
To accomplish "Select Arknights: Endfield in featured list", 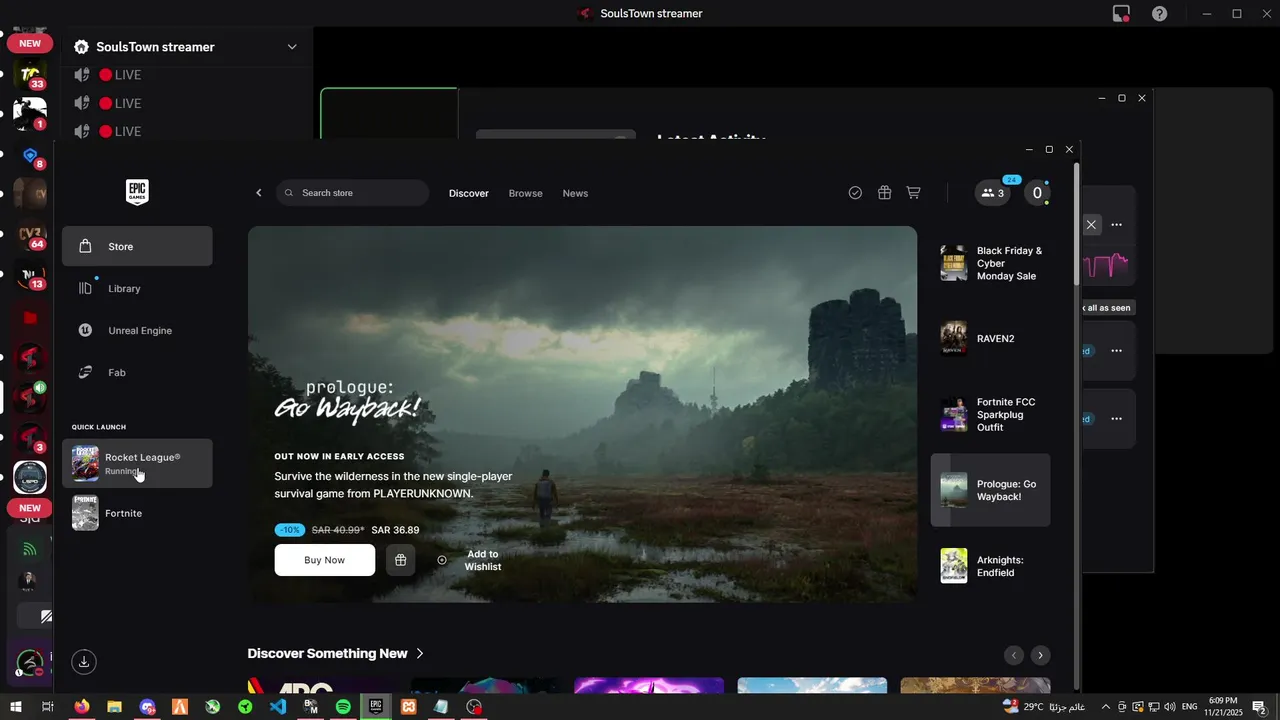I will (x=991, y=566).
